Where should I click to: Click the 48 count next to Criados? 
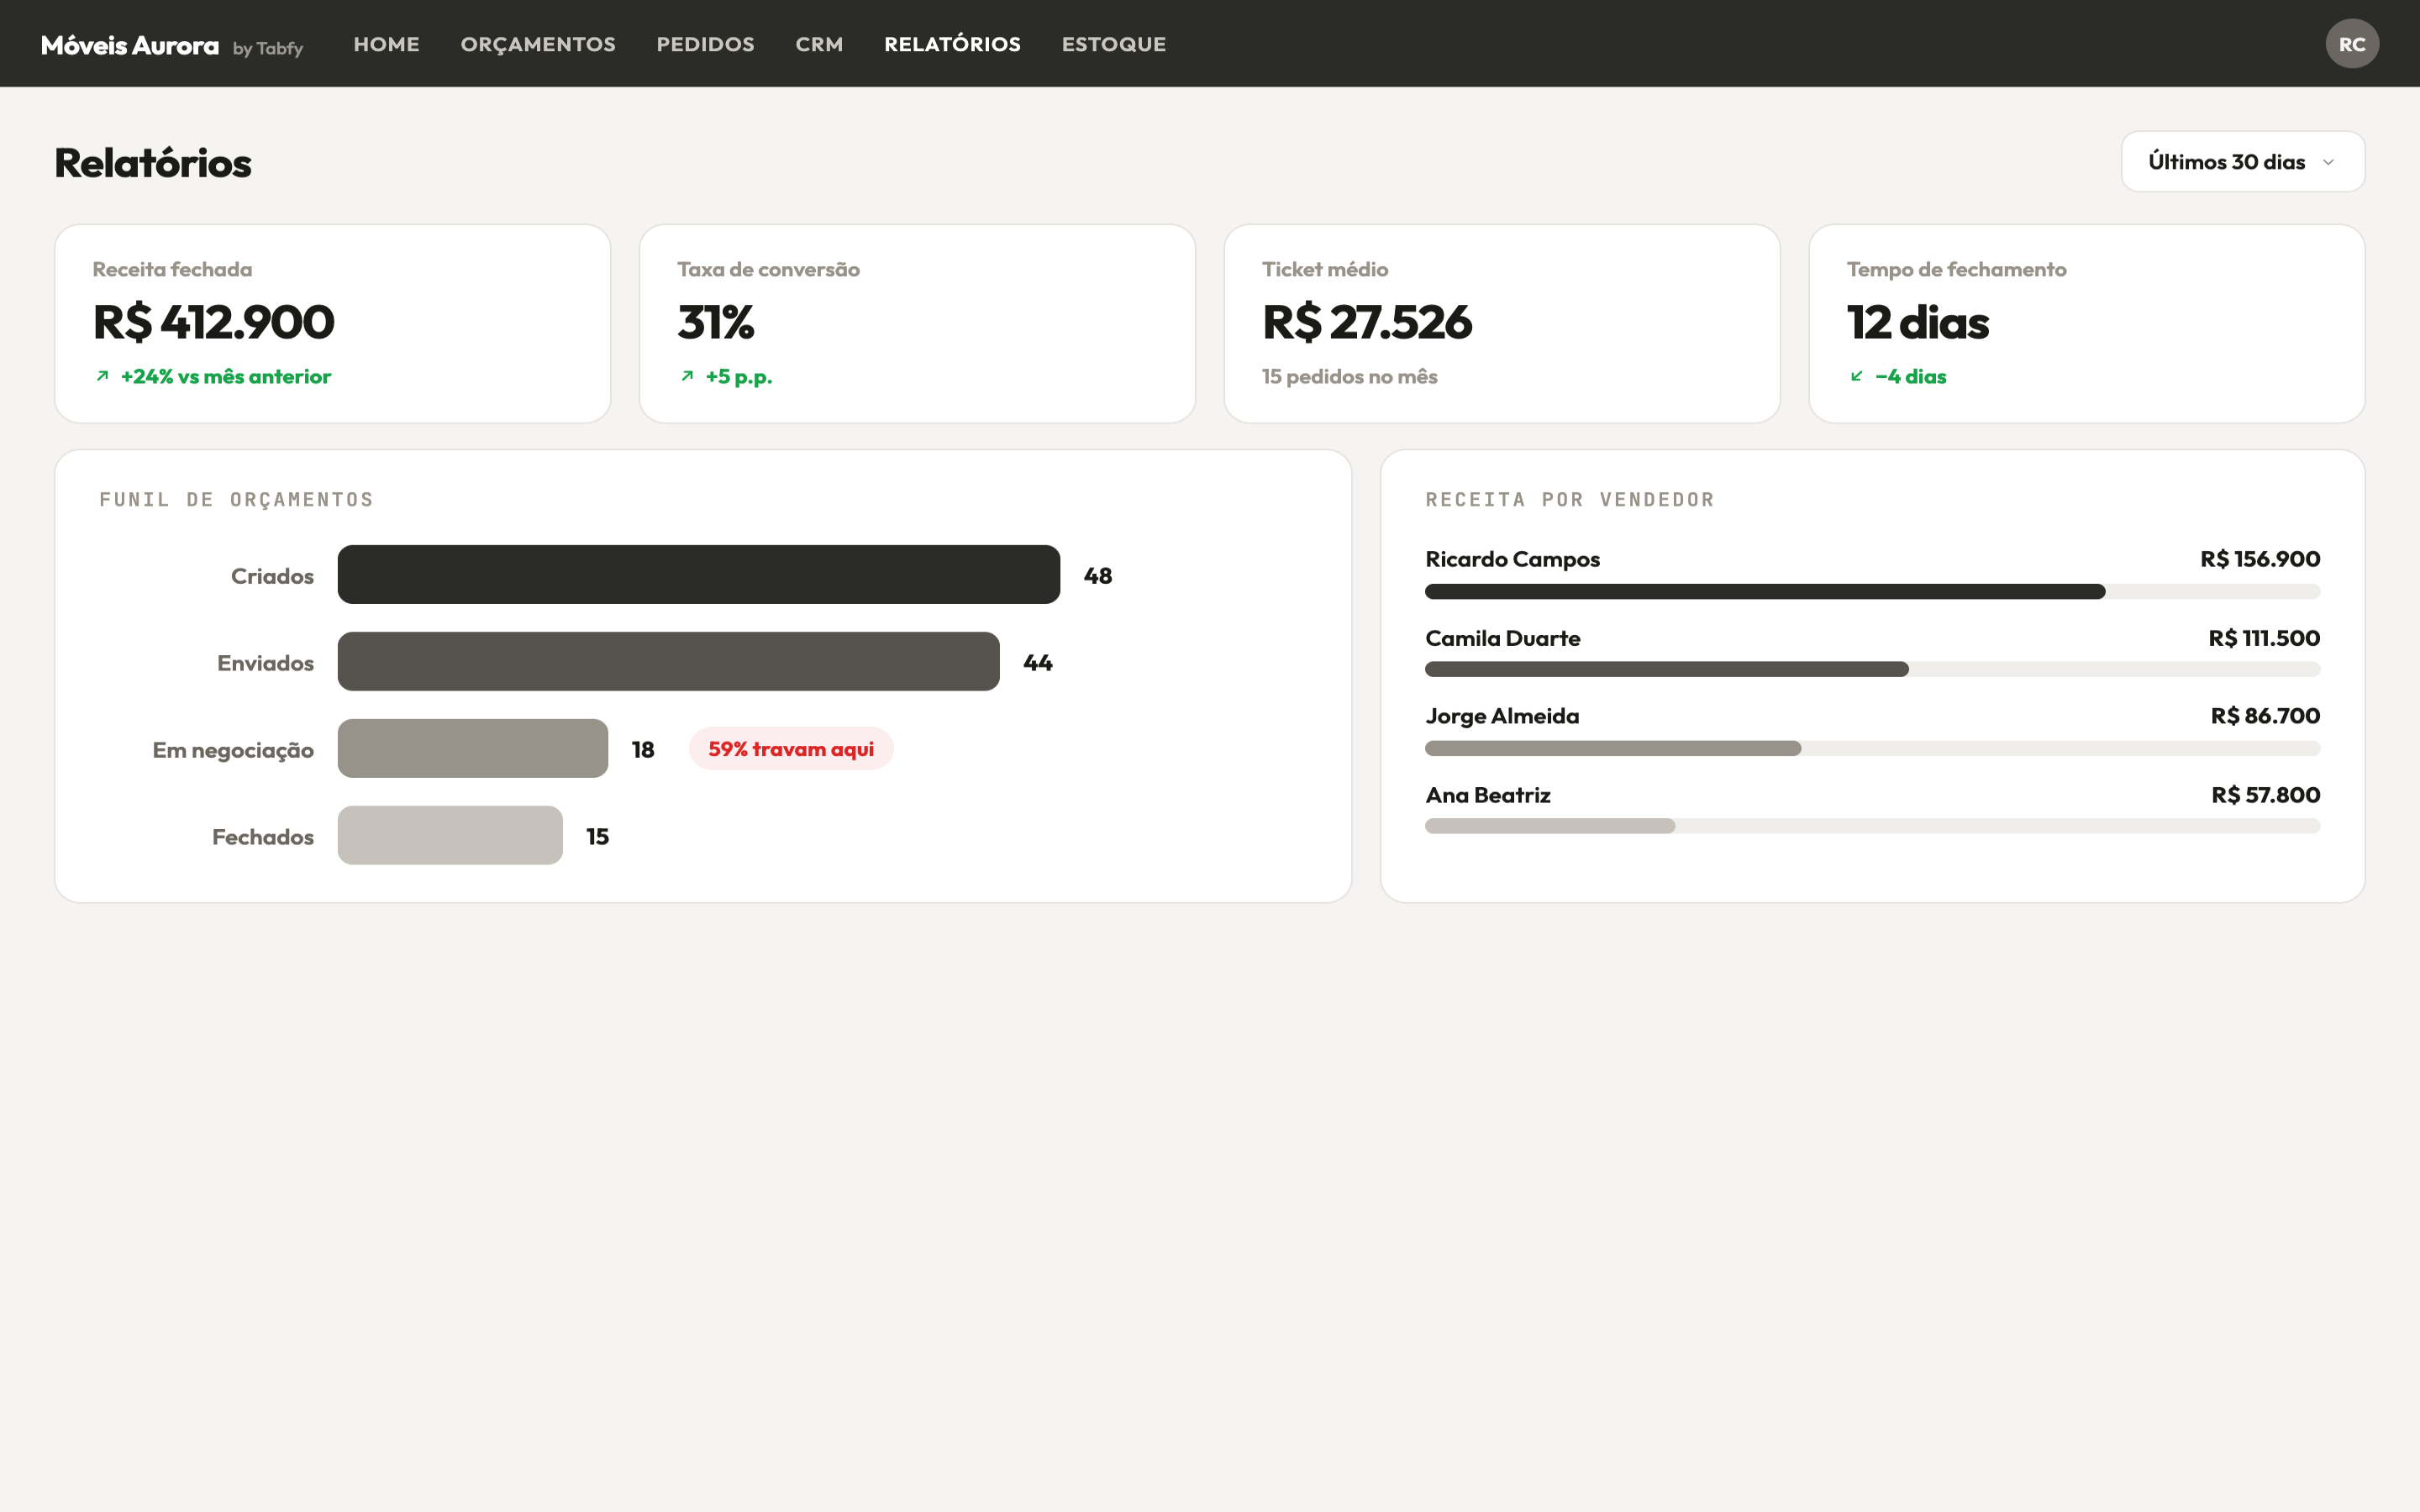coord(1097,576)
